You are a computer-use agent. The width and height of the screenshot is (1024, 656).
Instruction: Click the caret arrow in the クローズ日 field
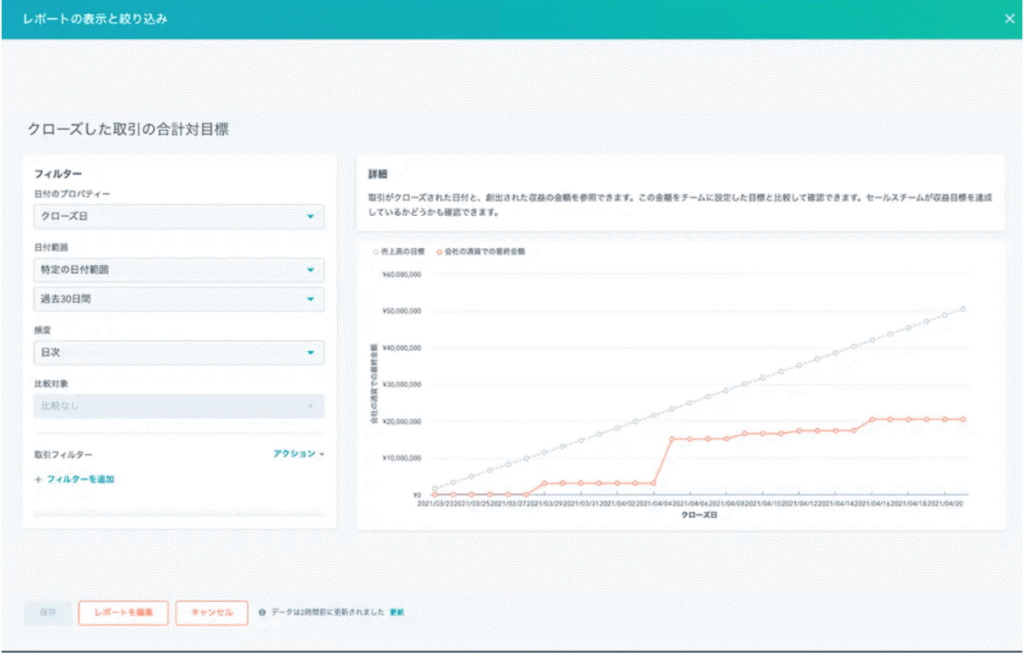click(310, 217)
